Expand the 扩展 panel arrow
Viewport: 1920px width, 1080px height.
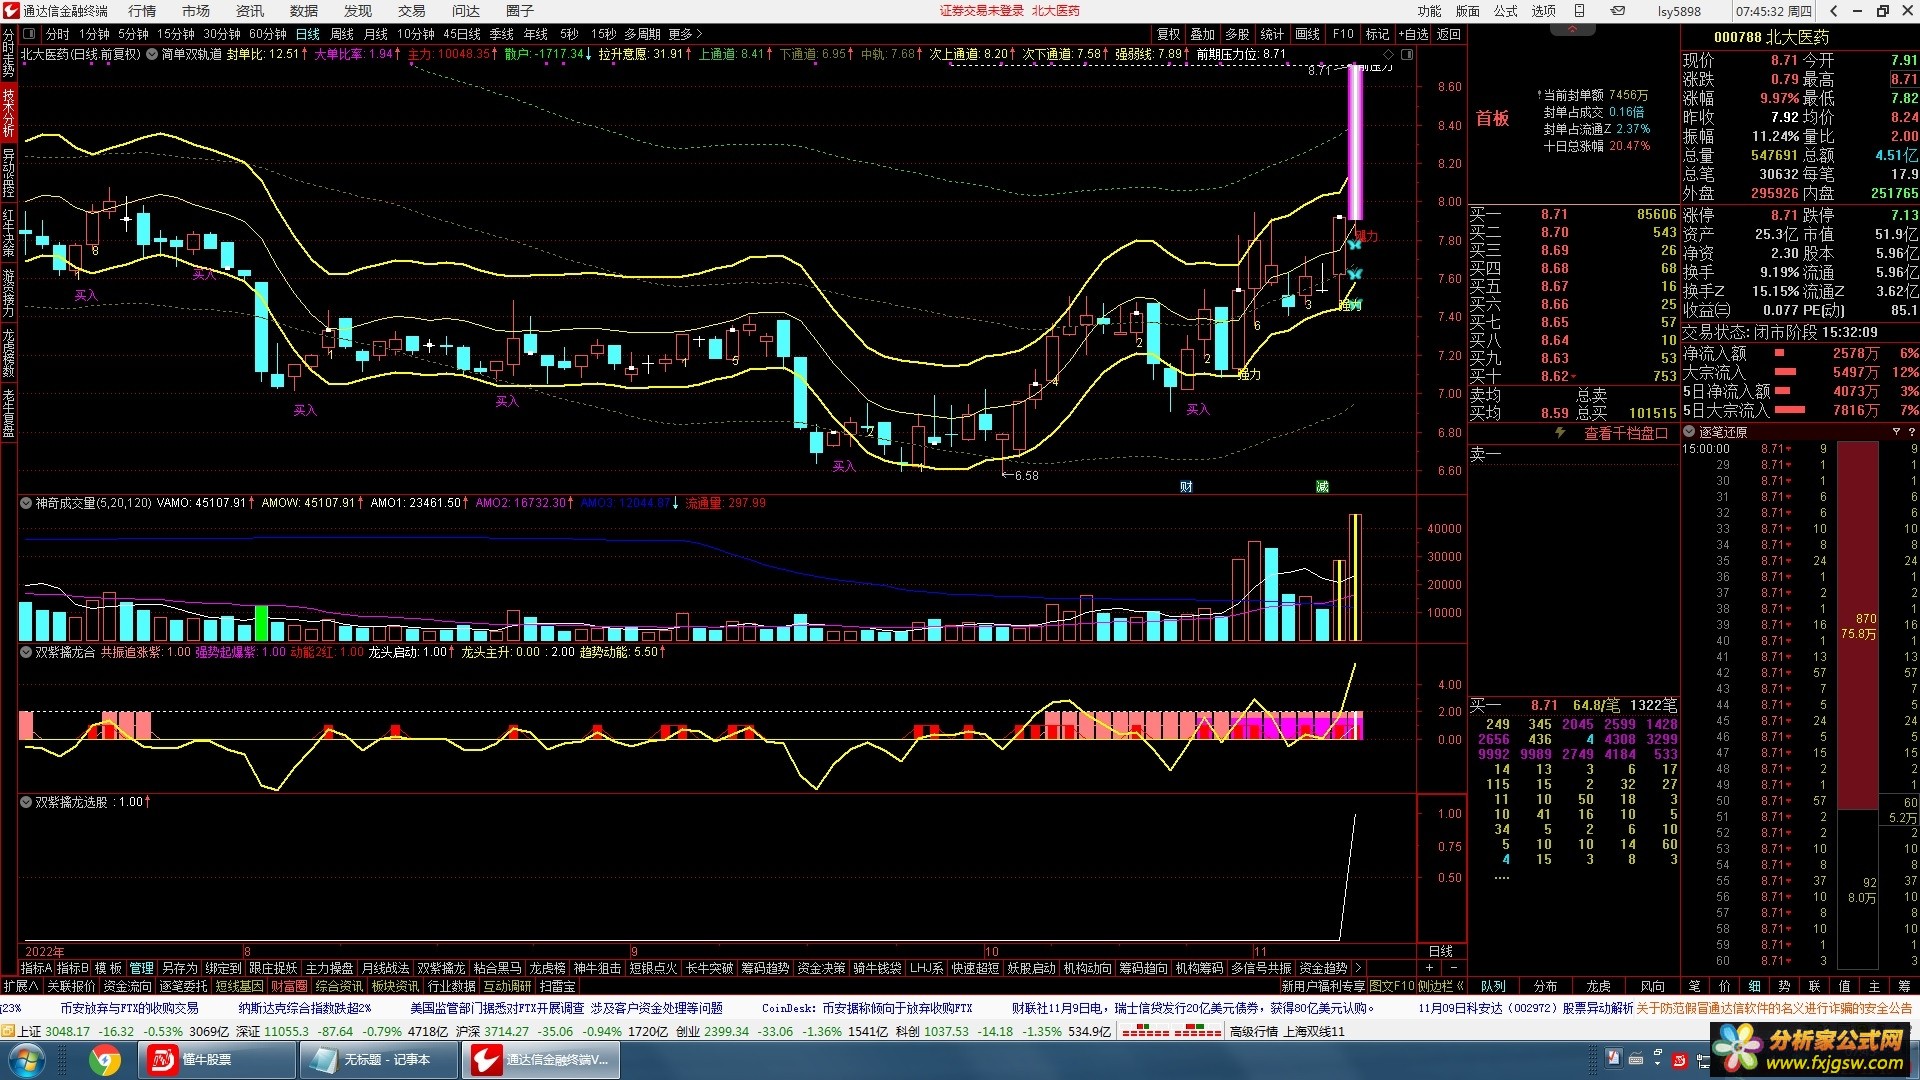coord(21,986)
